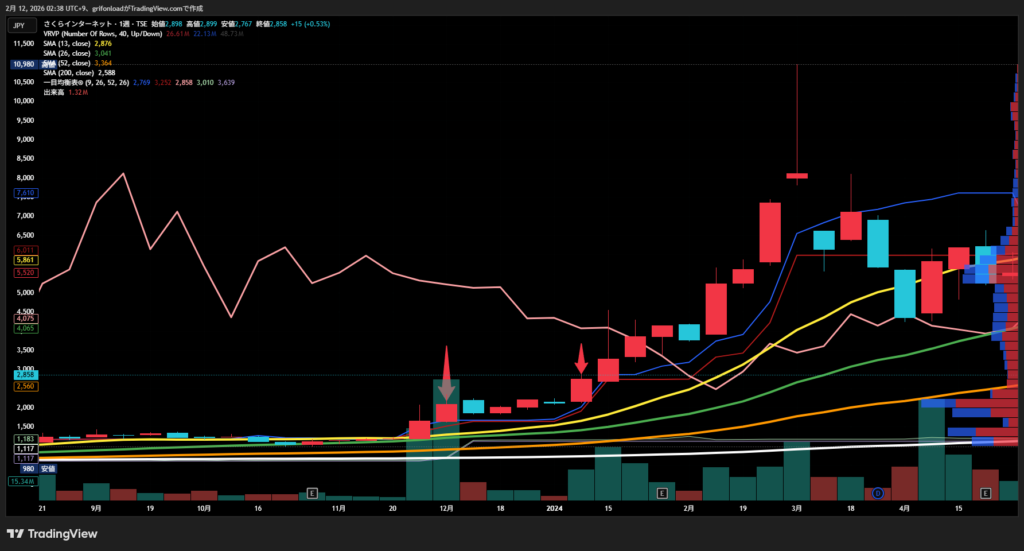Click the さくらインターネット symbol title
The width and height of the screenshot is (1024, 551).
coord(87,23)
